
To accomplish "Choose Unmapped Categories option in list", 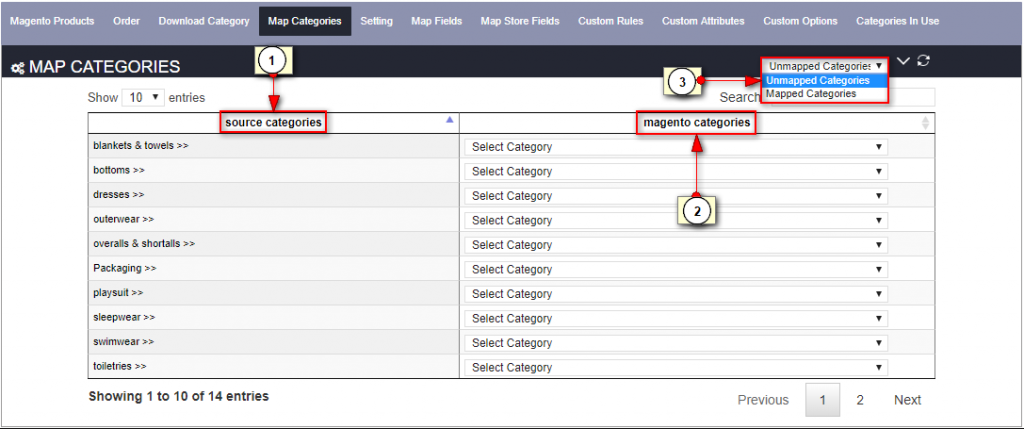I will point(825,80).
